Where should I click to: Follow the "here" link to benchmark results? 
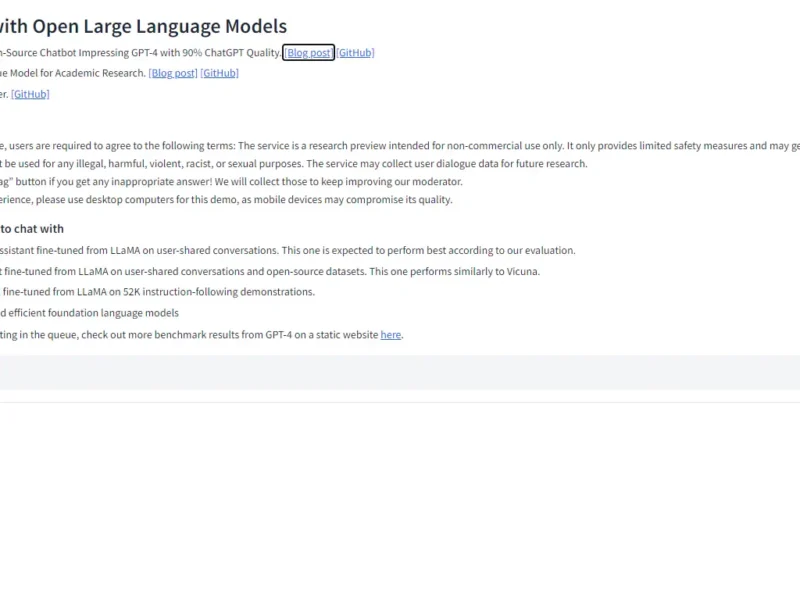(x=390, y=335)
